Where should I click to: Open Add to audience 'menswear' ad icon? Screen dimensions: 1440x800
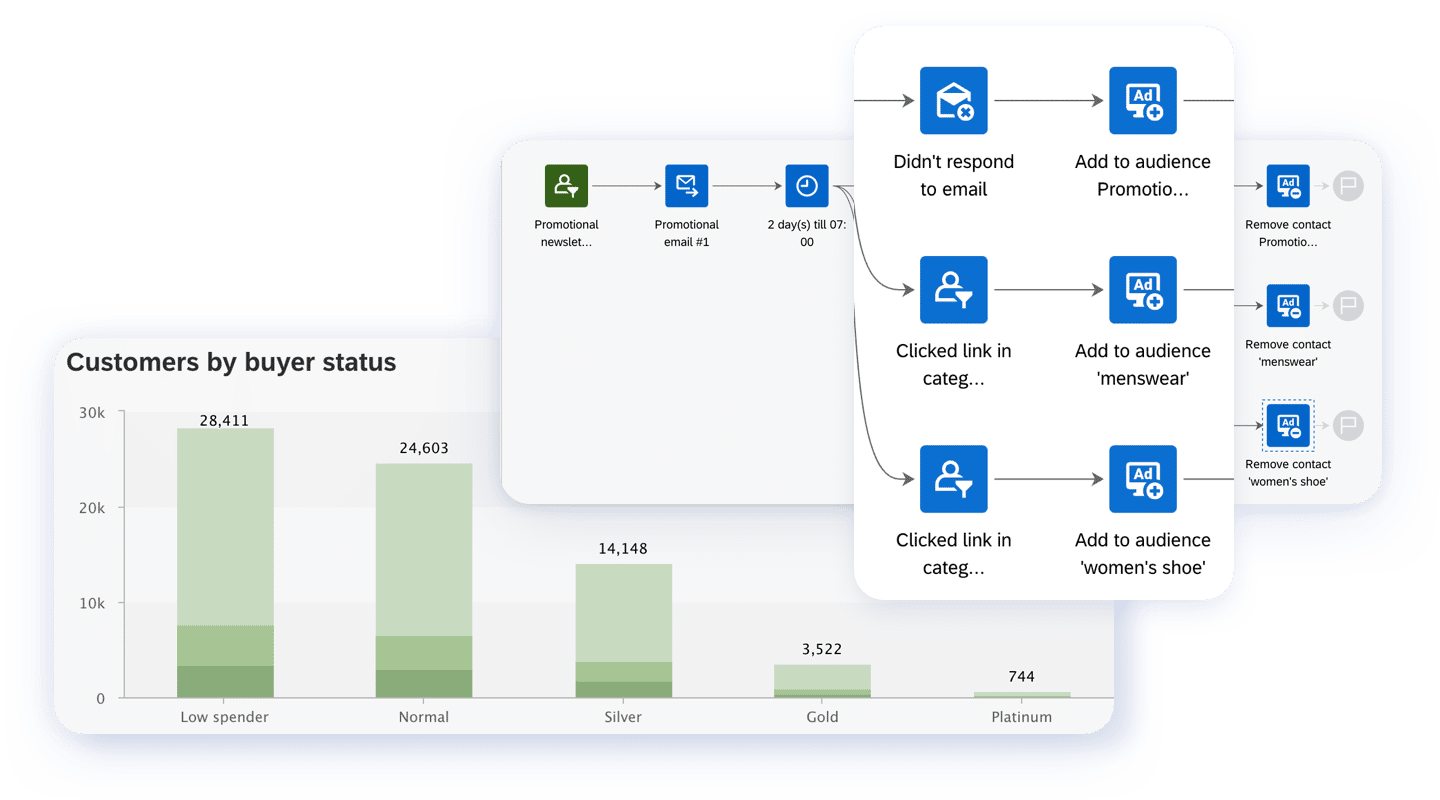pyautogui.click(x=1143, y=290)
